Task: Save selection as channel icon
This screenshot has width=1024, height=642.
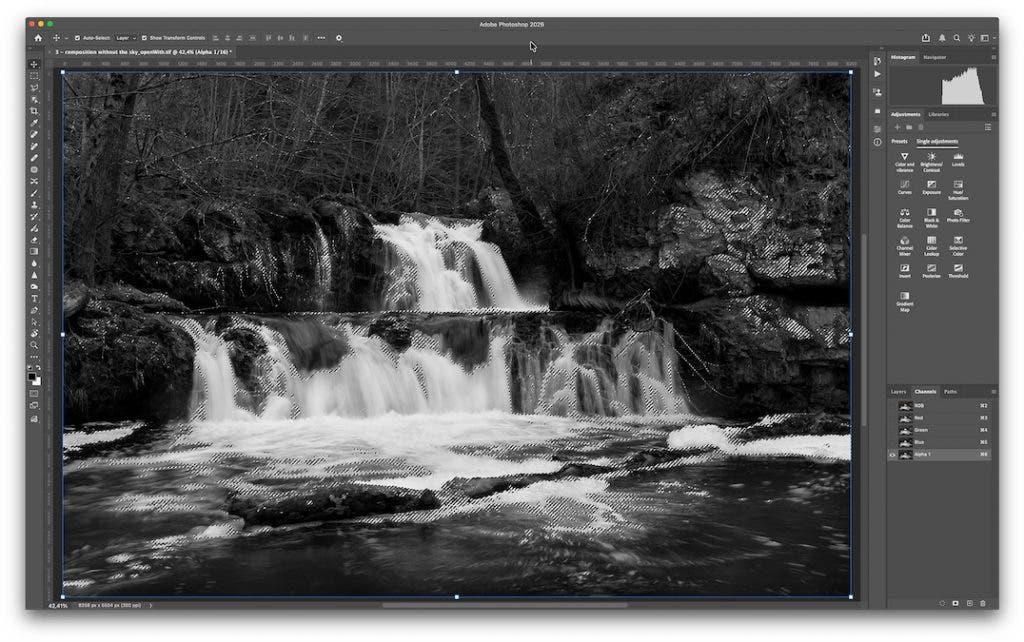Action: point(955,603)
